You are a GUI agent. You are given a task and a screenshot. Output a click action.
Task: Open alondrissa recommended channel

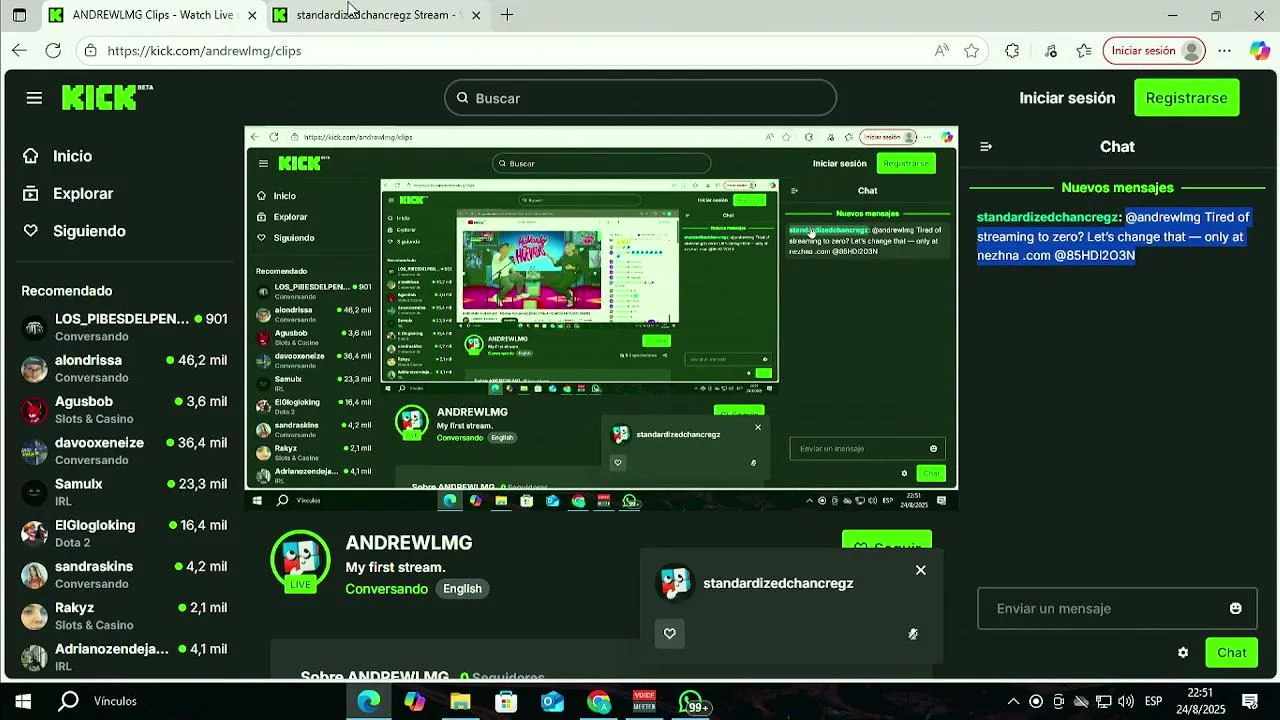point(125,368)
